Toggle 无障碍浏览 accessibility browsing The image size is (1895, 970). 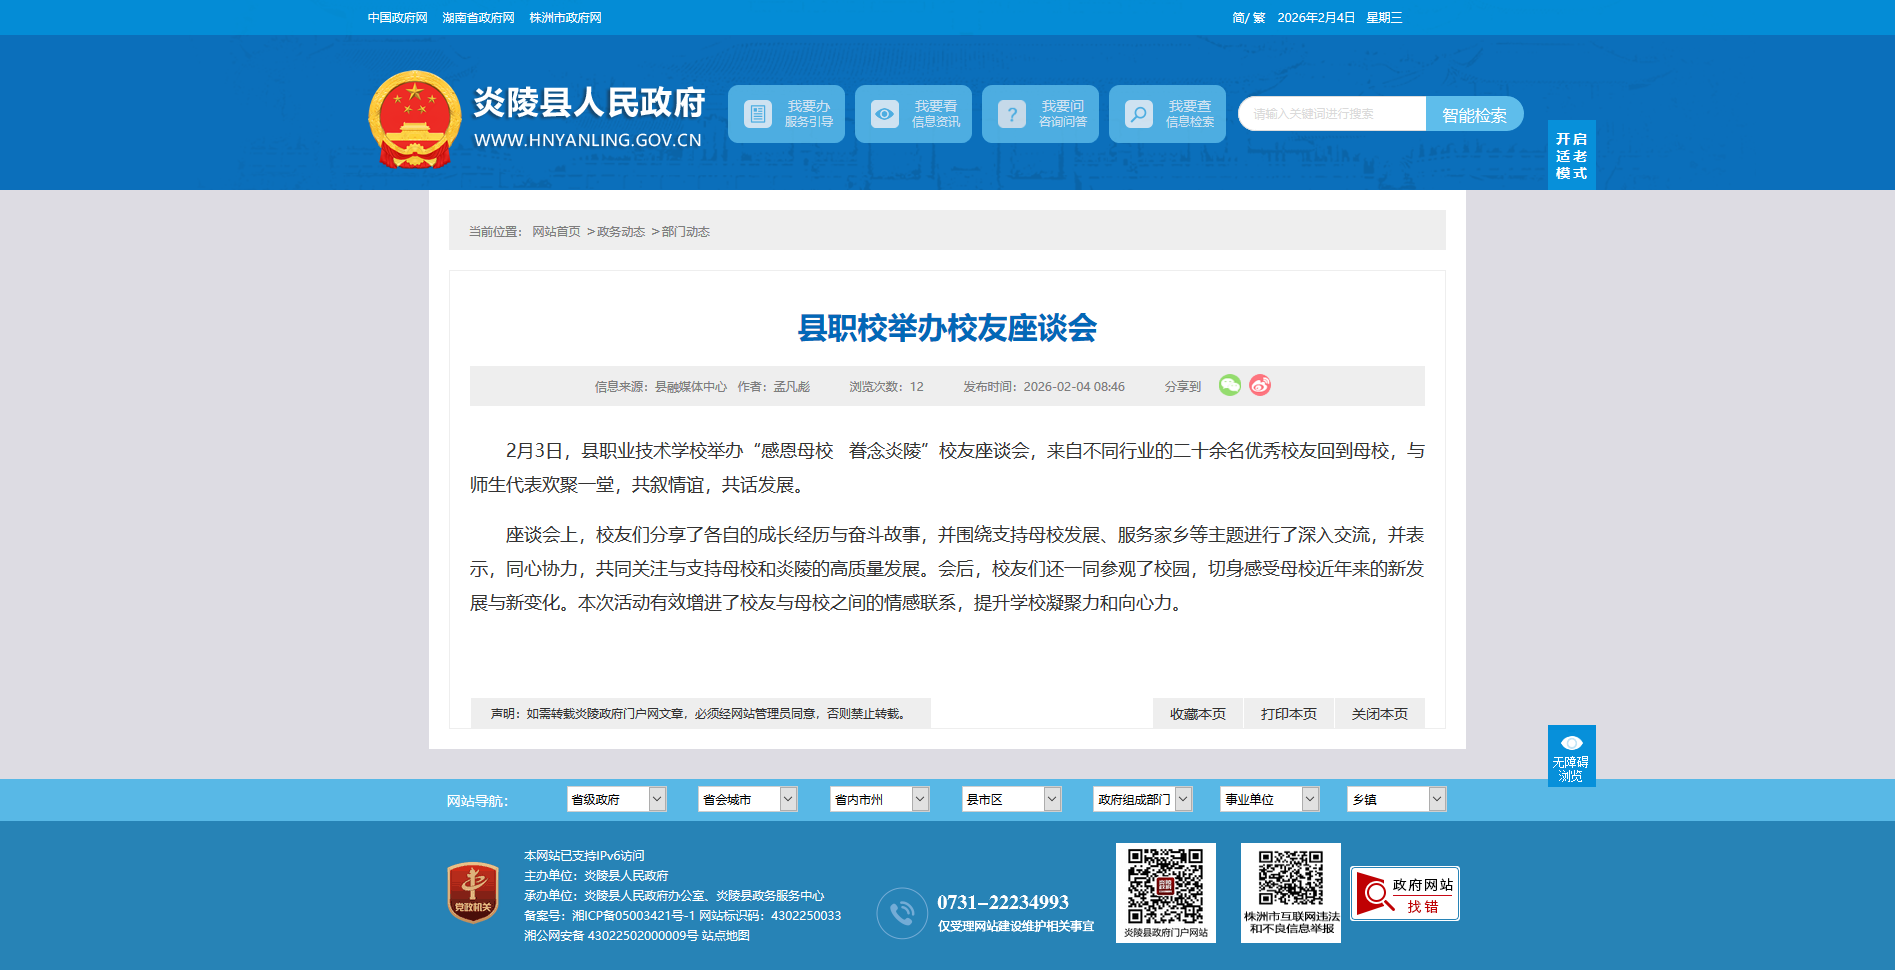(1571, 756)
